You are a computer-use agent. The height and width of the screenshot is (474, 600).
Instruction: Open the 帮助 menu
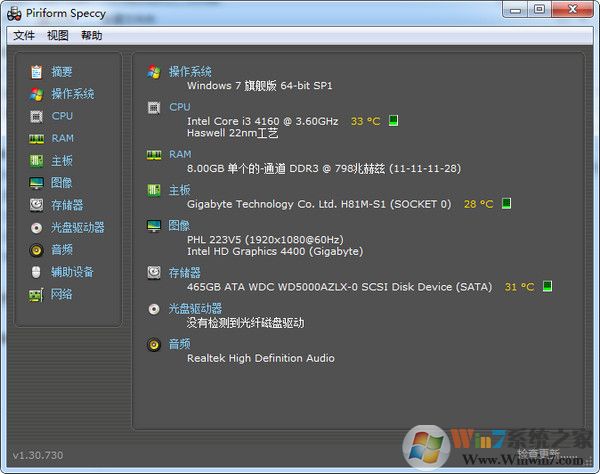(x=91, y=35)
